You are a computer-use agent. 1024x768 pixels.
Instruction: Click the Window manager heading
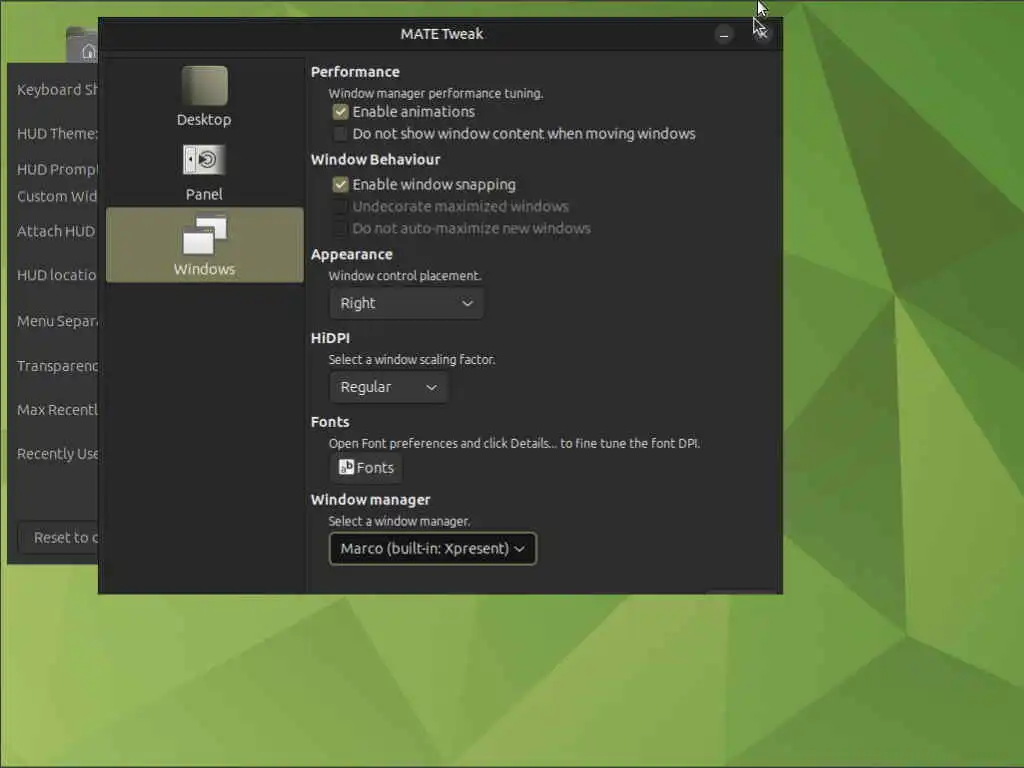pos(370,500)
